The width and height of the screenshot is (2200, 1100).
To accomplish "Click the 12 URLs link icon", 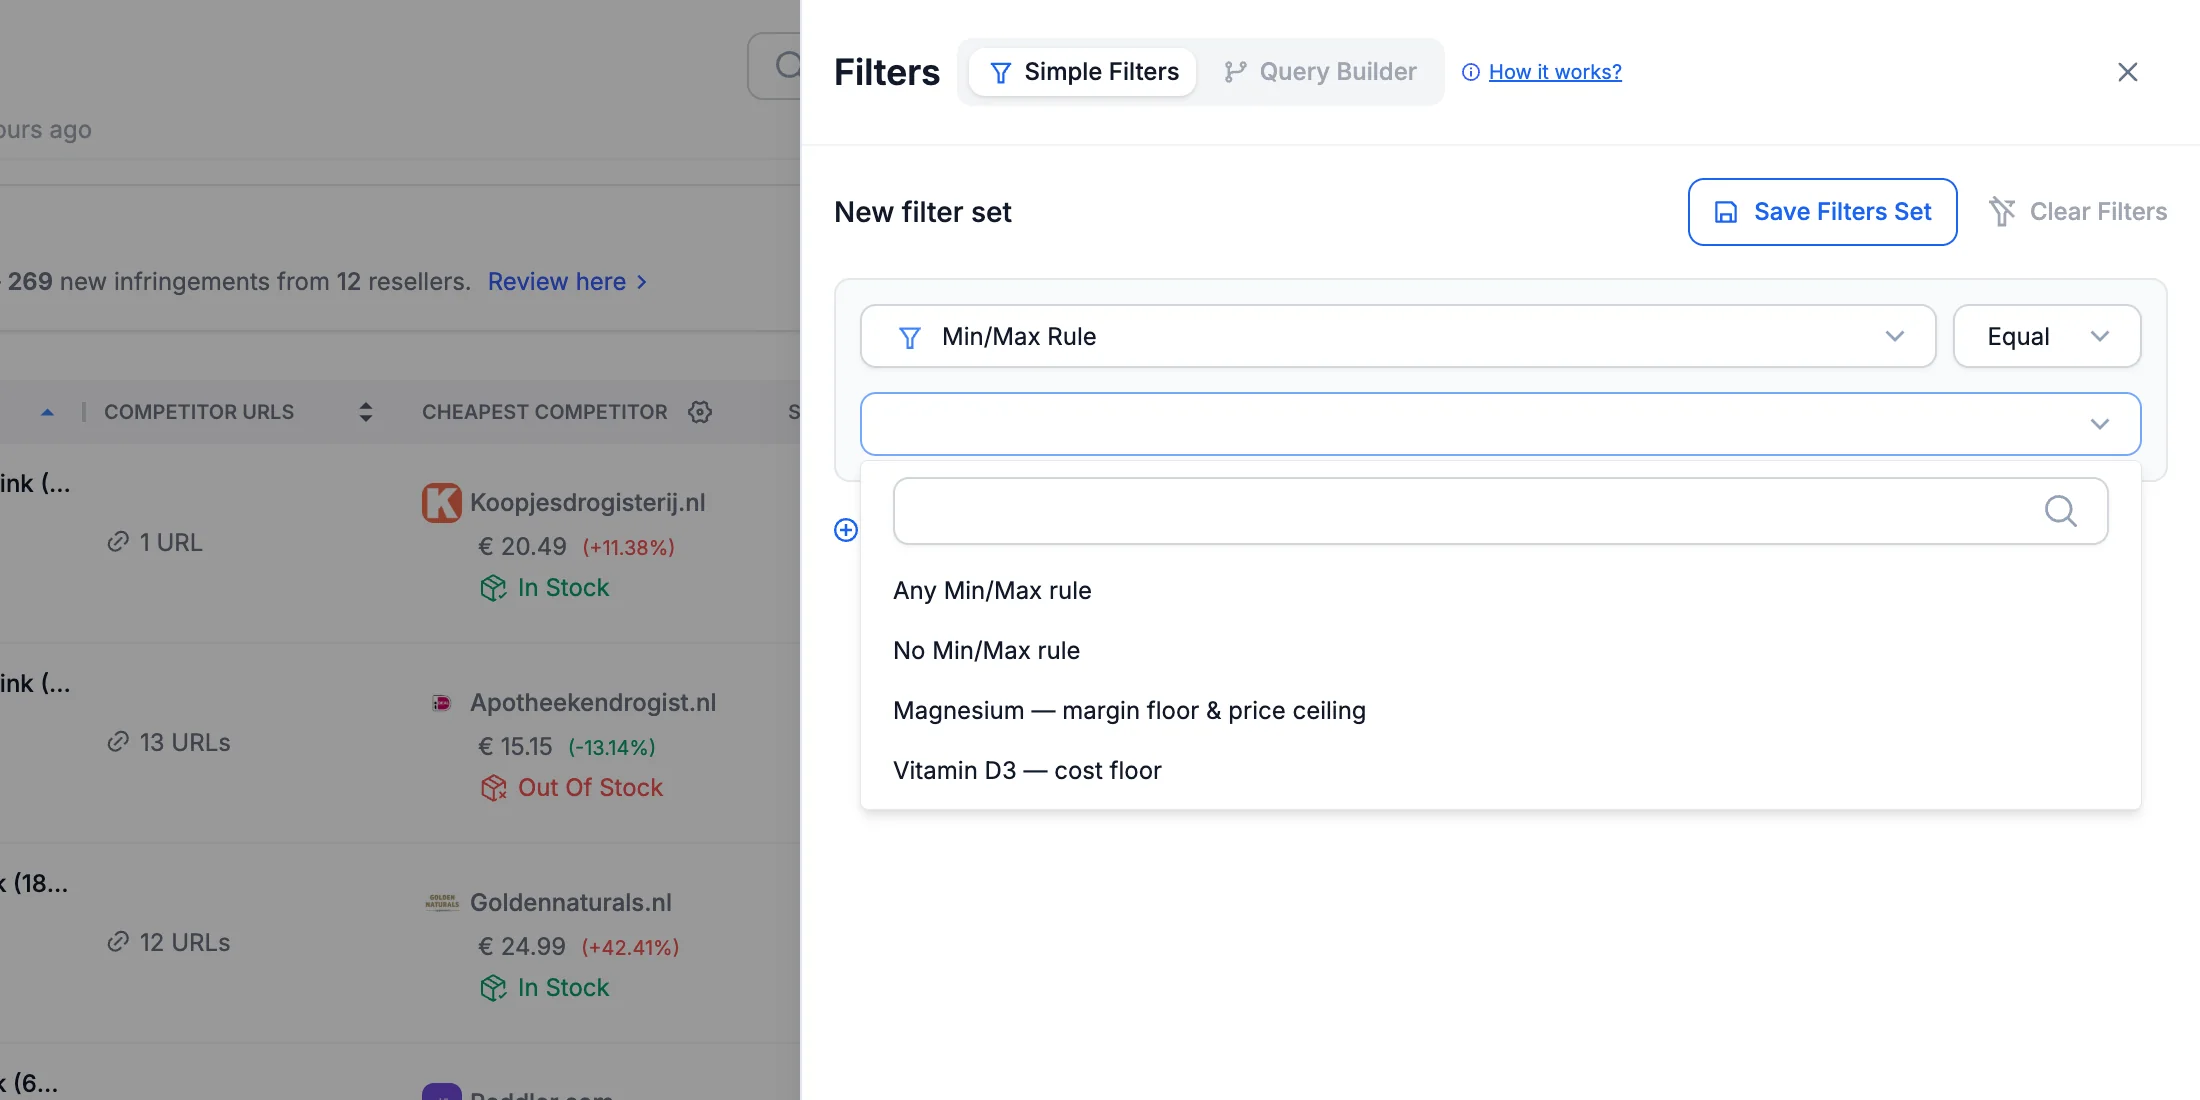I will click(118, 942).
